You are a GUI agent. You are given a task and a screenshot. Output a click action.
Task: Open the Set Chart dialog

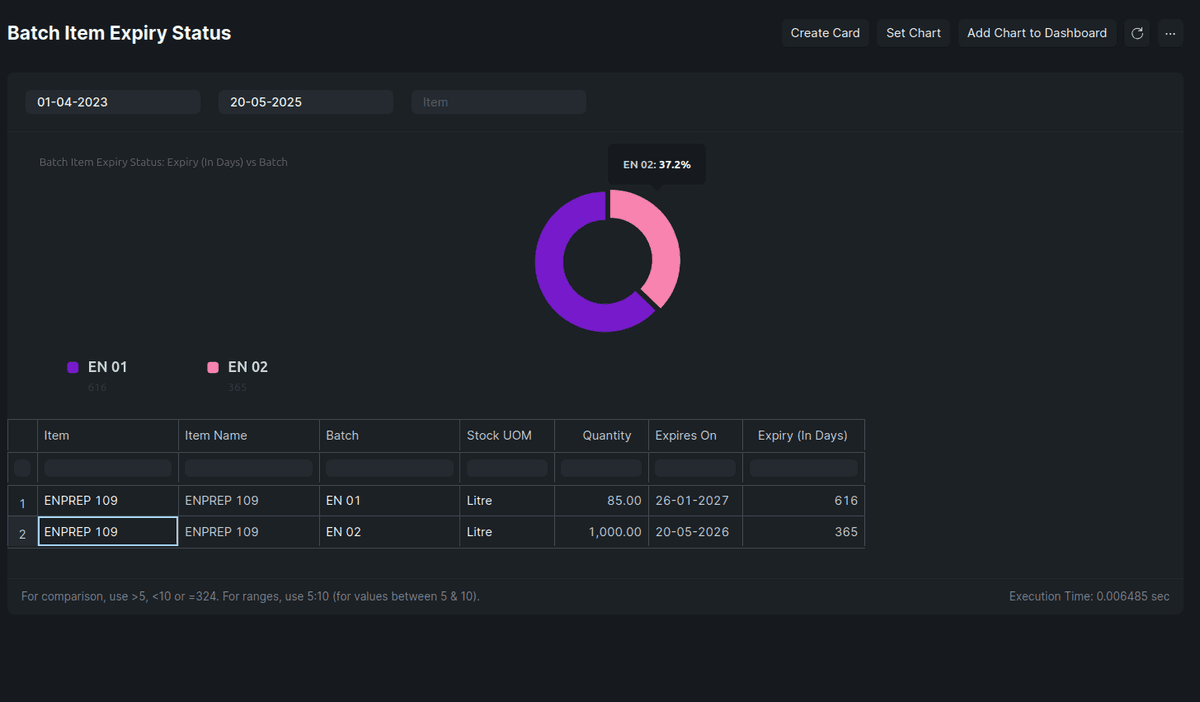913,33
